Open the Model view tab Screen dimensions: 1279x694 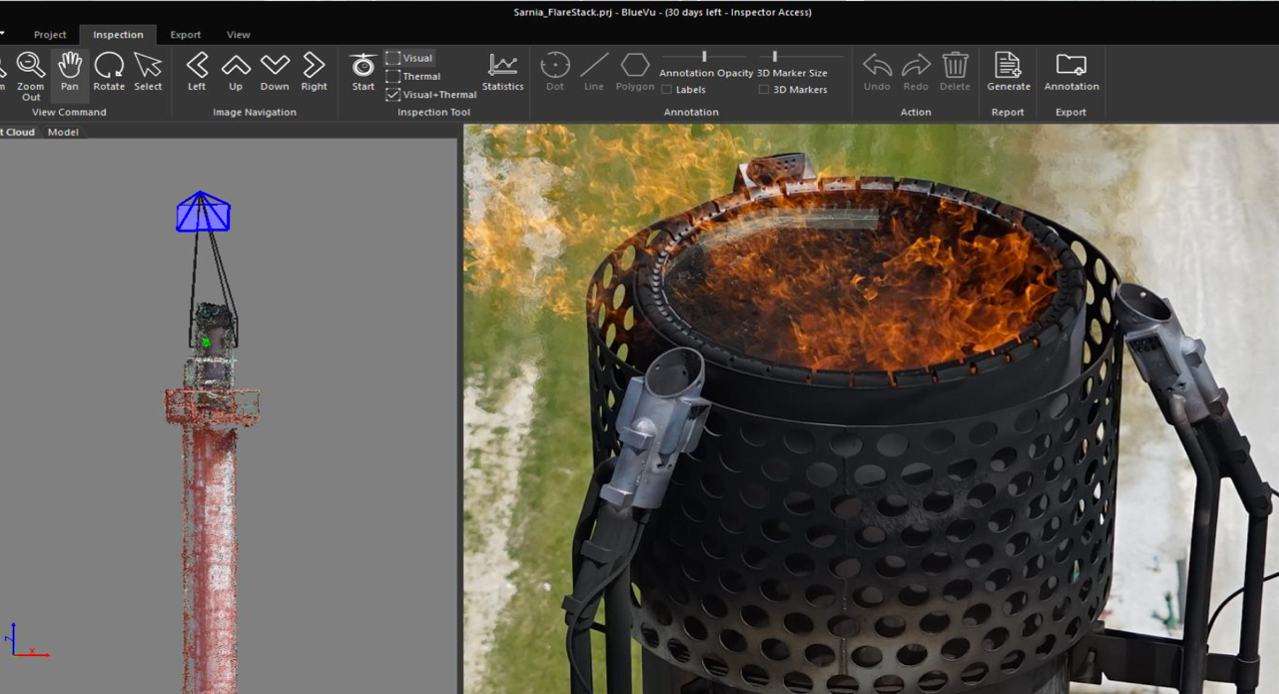63,132
